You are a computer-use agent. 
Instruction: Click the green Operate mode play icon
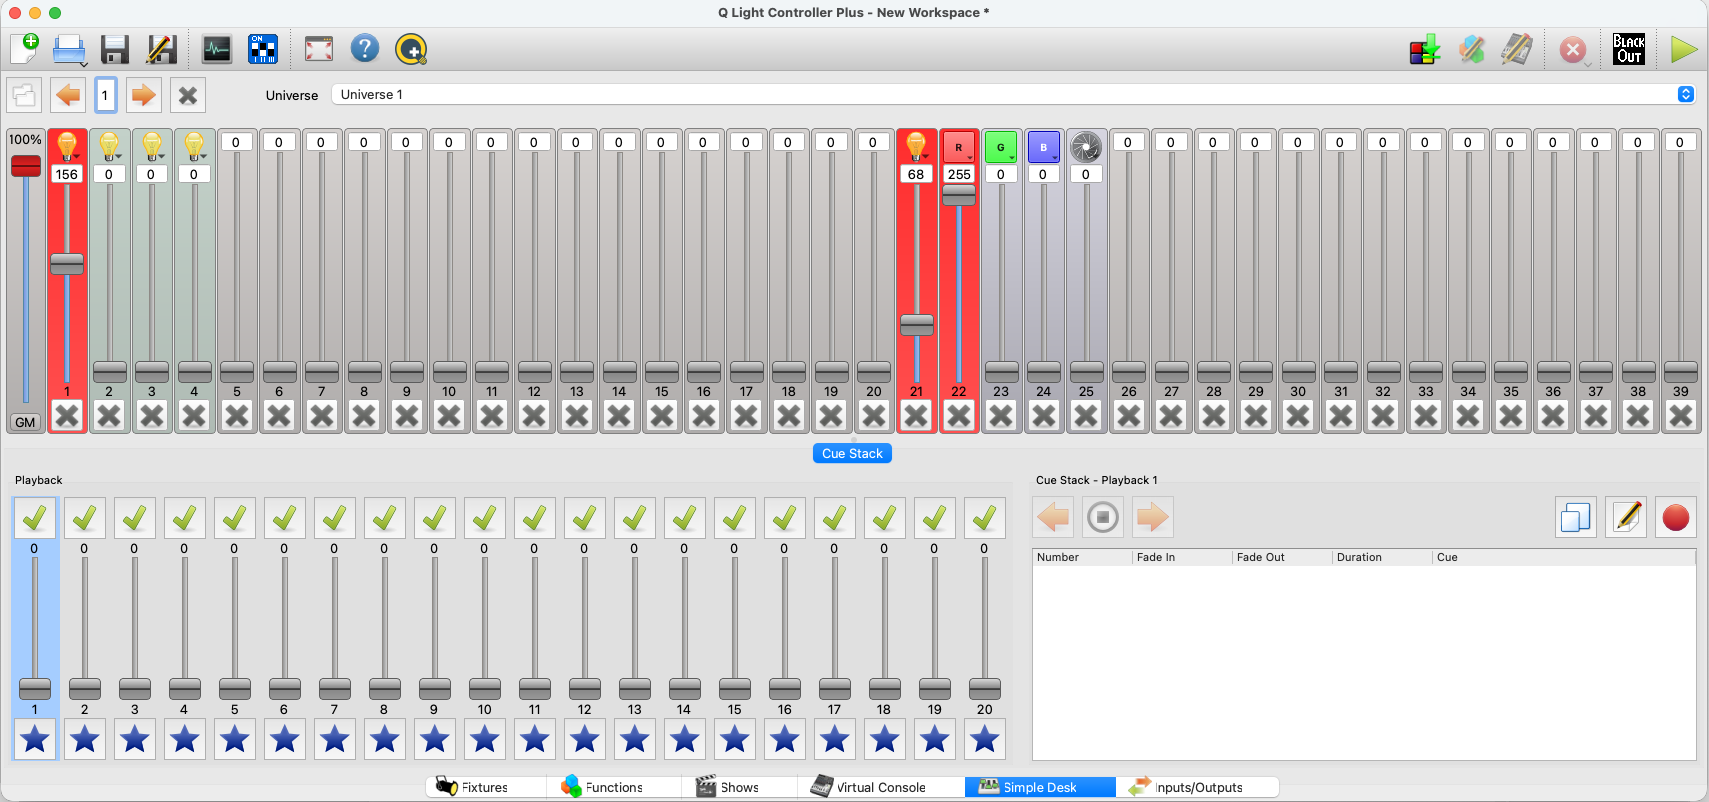click(x=1683, y=49)
